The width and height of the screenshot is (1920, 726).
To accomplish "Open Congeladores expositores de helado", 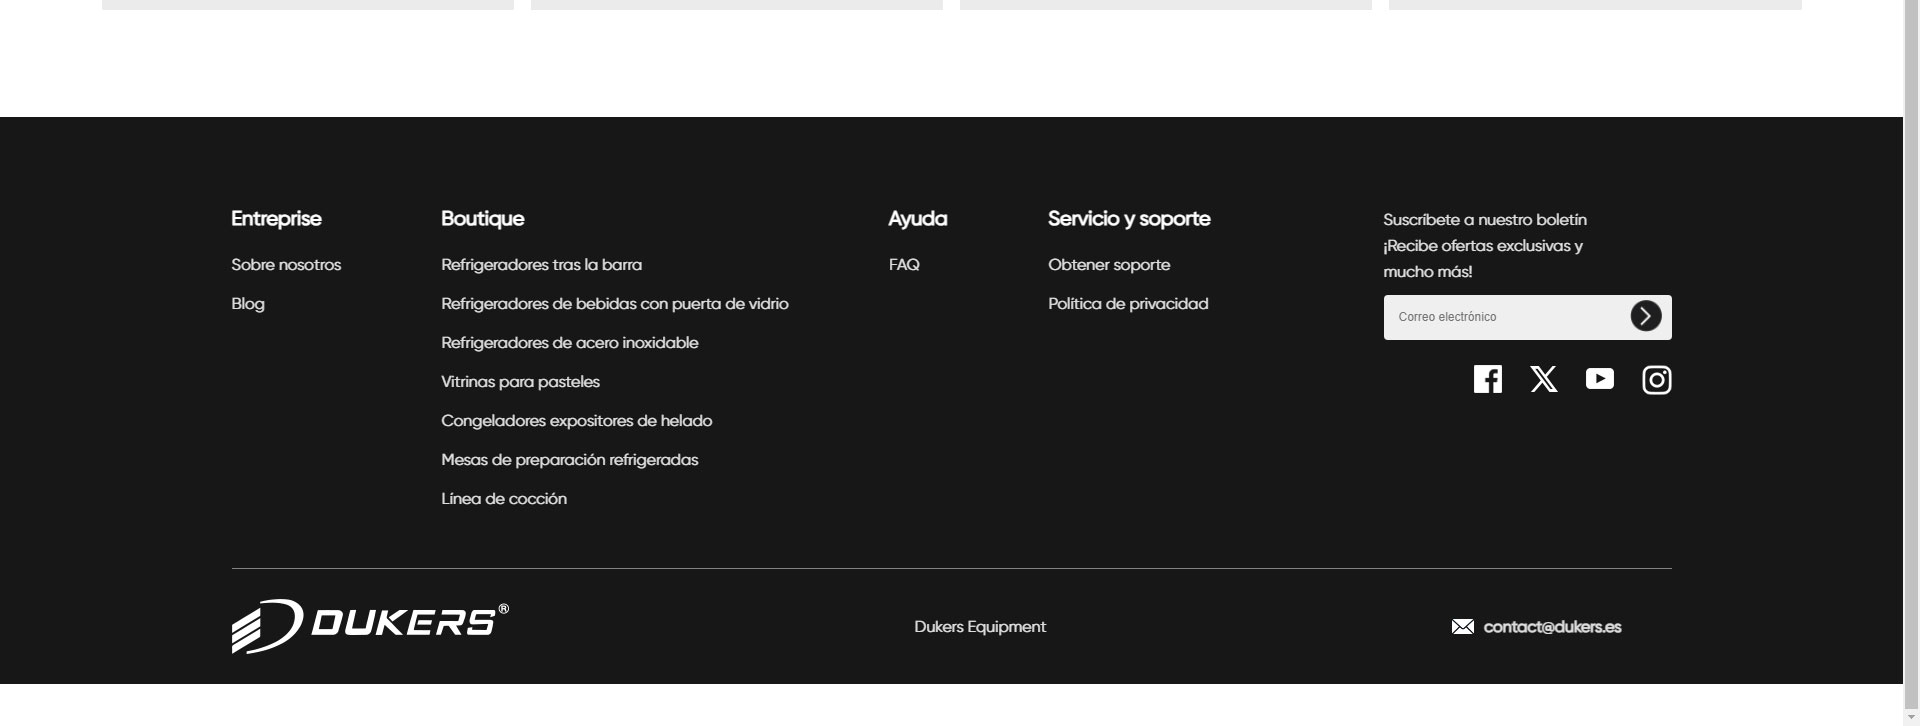I will 576,421.
